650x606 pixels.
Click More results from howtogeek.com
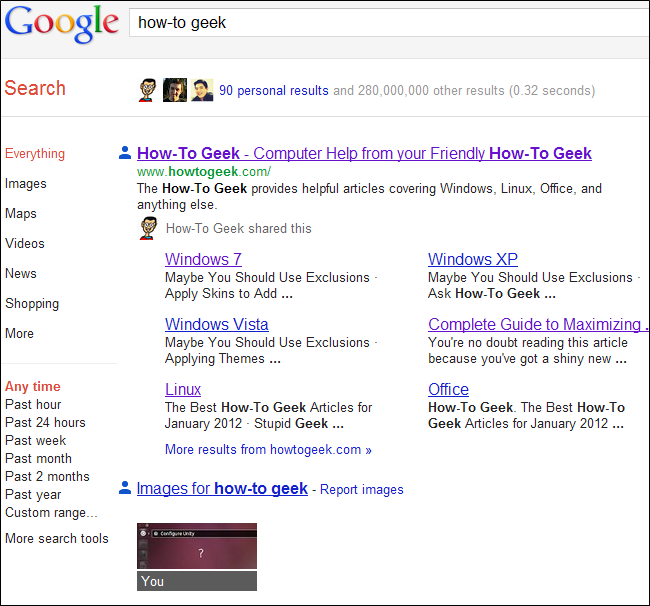pyautogui.click(x=268, y=450)
